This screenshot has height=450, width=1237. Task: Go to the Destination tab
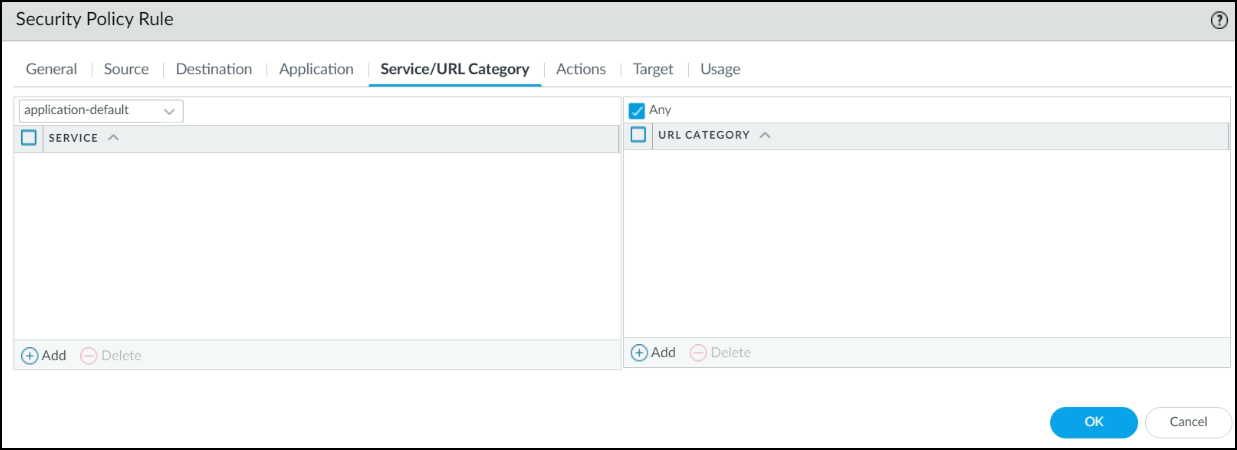point(214,69)
